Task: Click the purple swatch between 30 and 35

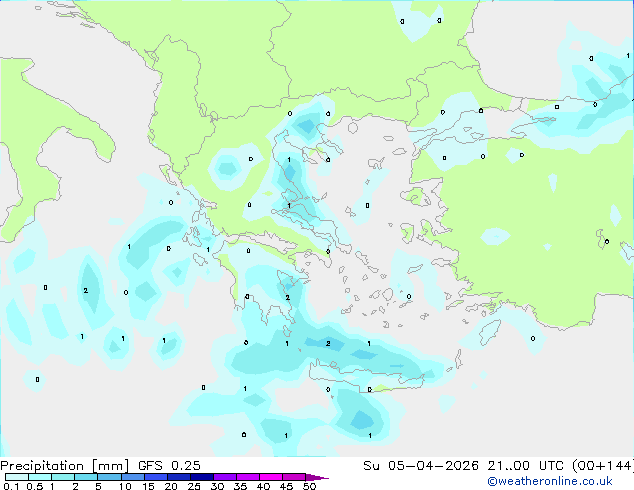Action: click(224, 477)
